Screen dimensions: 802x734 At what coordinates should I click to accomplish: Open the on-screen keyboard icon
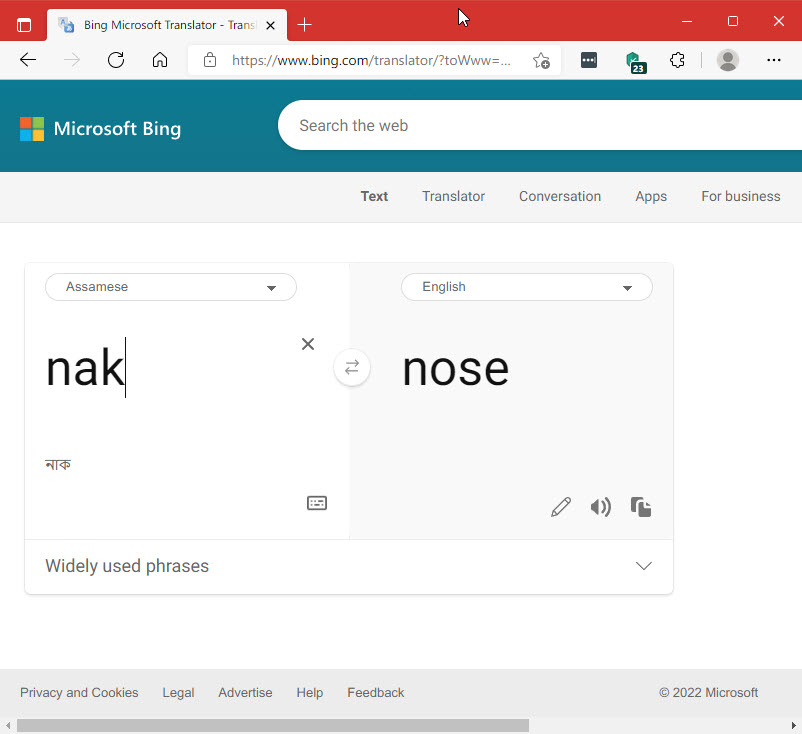coord(317,503)
